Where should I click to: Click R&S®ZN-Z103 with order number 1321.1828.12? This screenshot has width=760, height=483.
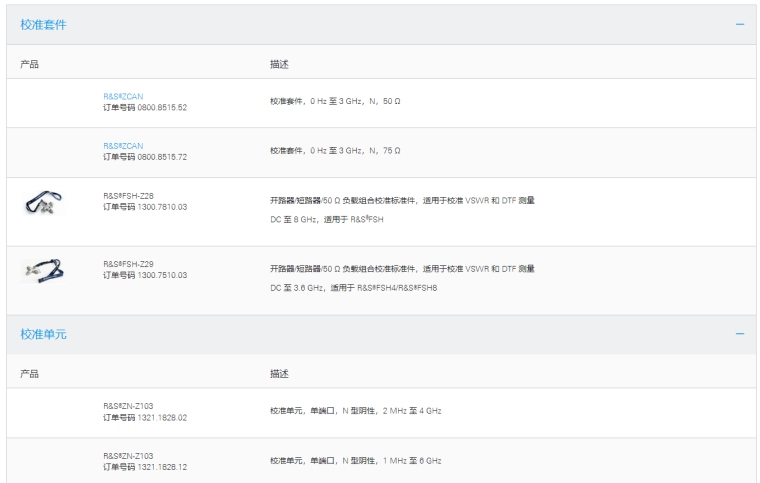pos(128,456)
